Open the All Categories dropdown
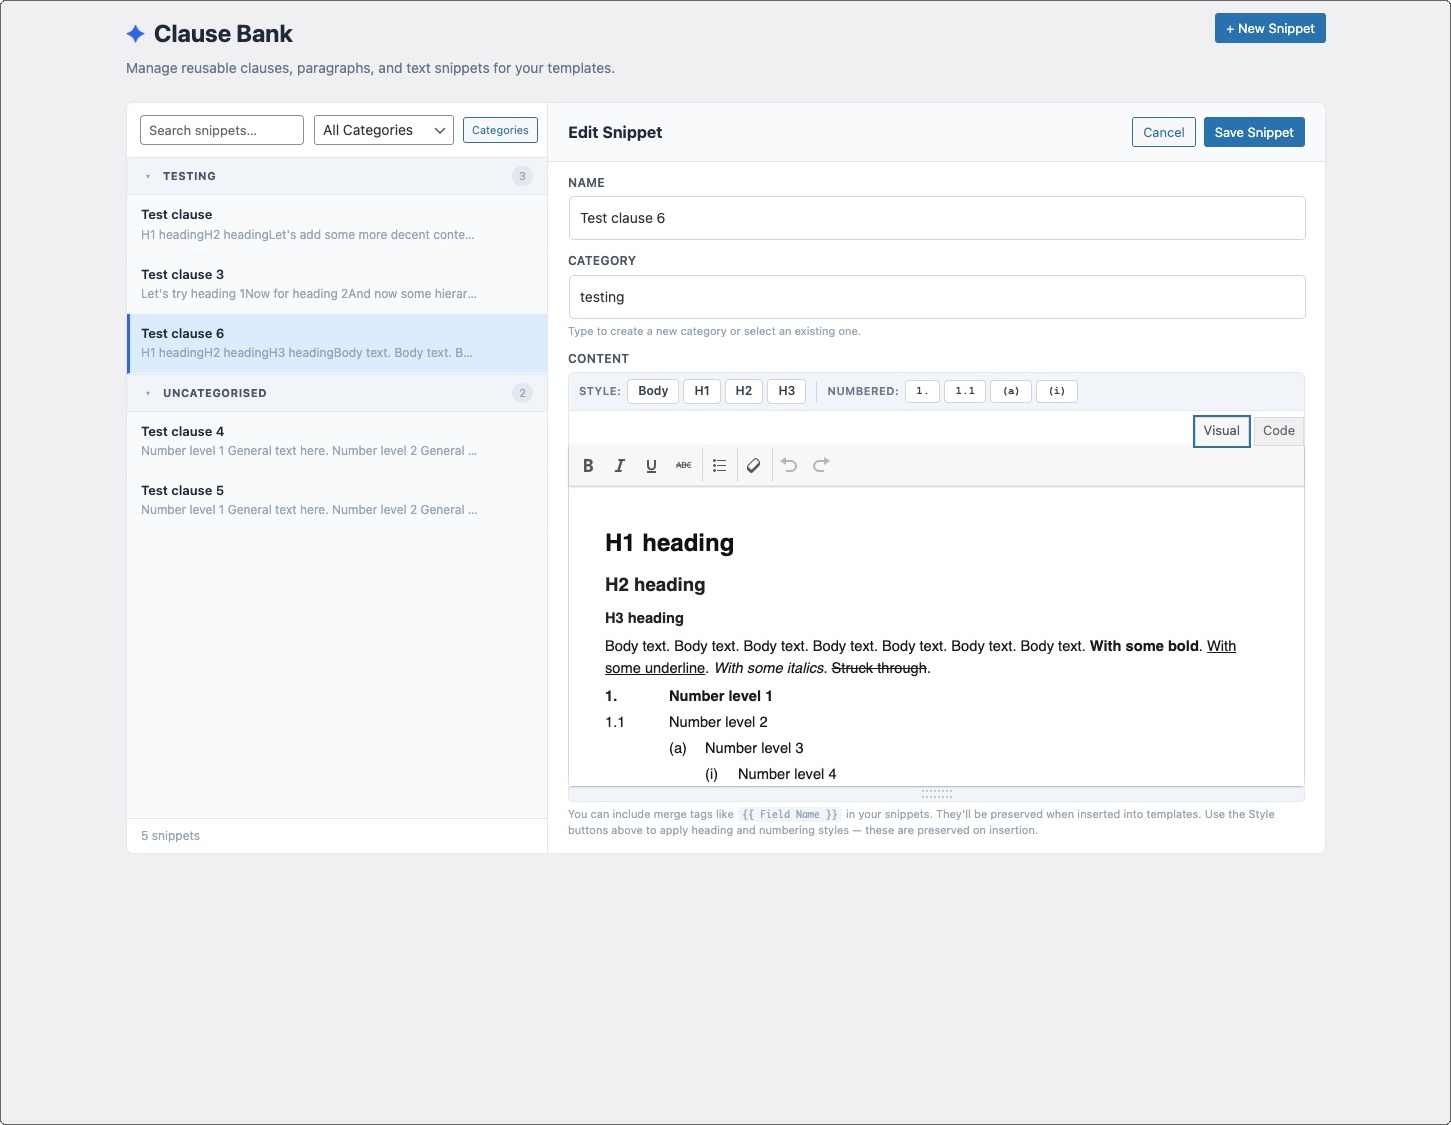1451x1125 pixels. point(383,130)
